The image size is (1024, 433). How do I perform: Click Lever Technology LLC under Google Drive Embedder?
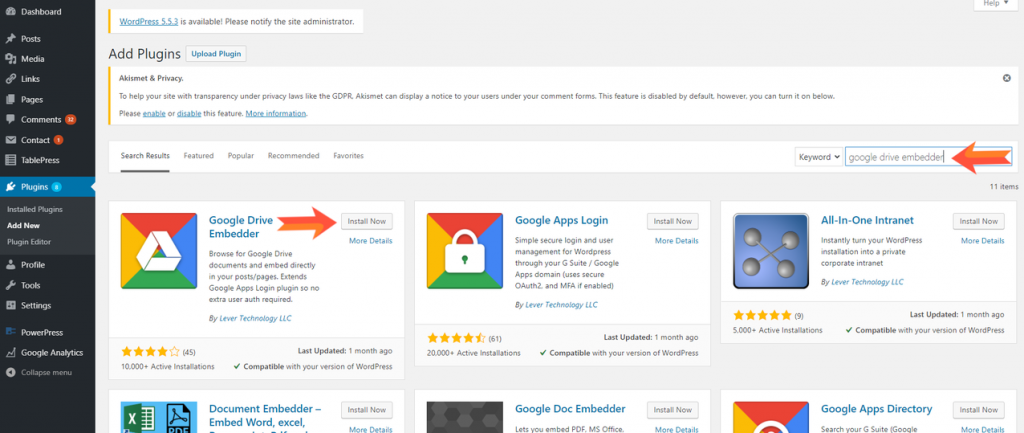[x=254, y=319]
